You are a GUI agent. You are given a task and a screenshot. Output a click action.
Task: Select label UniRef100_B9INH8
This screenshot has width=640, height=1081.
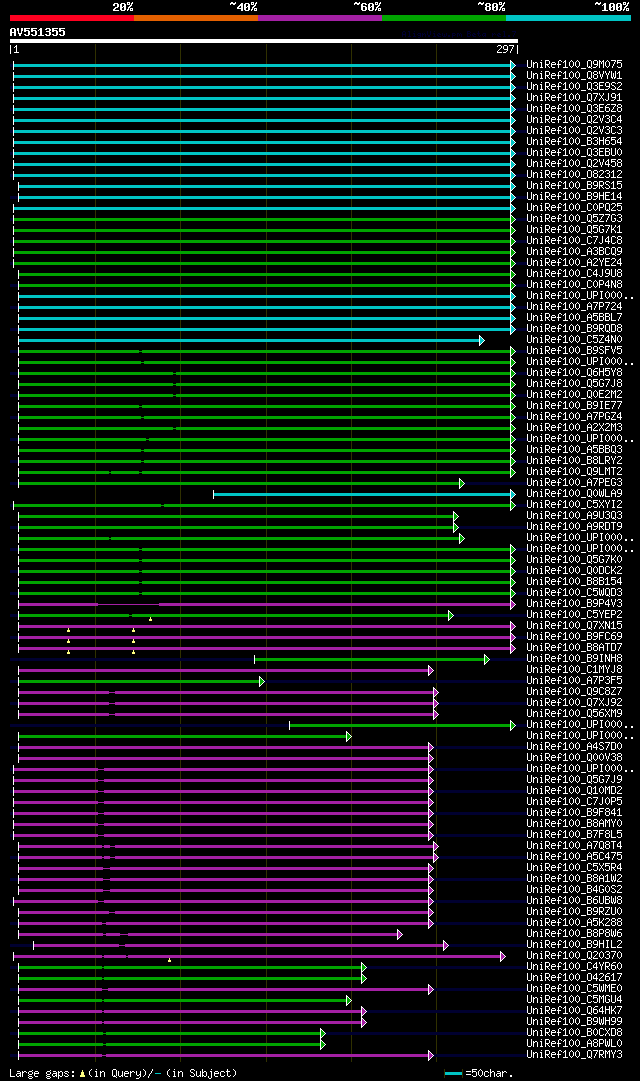click(x=574, y=658)
